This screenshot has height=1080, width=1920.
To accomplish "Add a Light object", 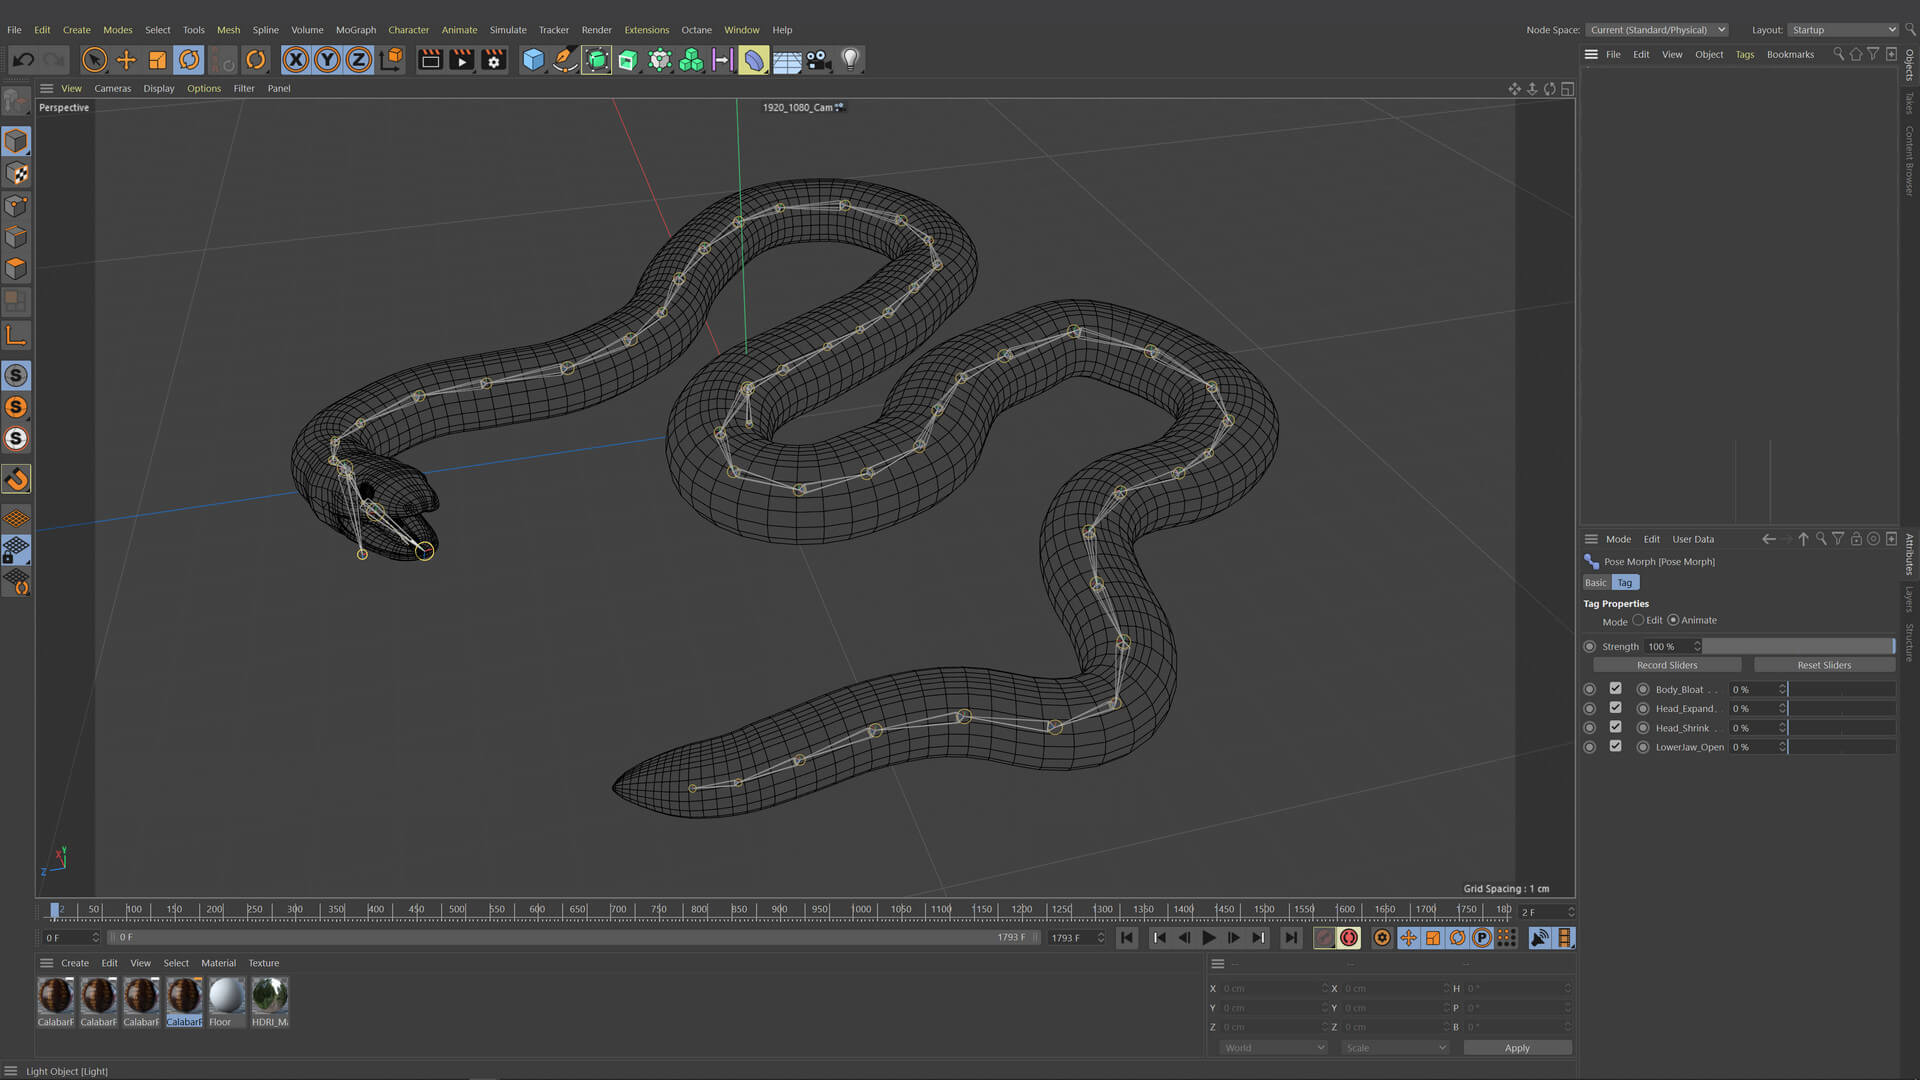I will click(850, 60).
